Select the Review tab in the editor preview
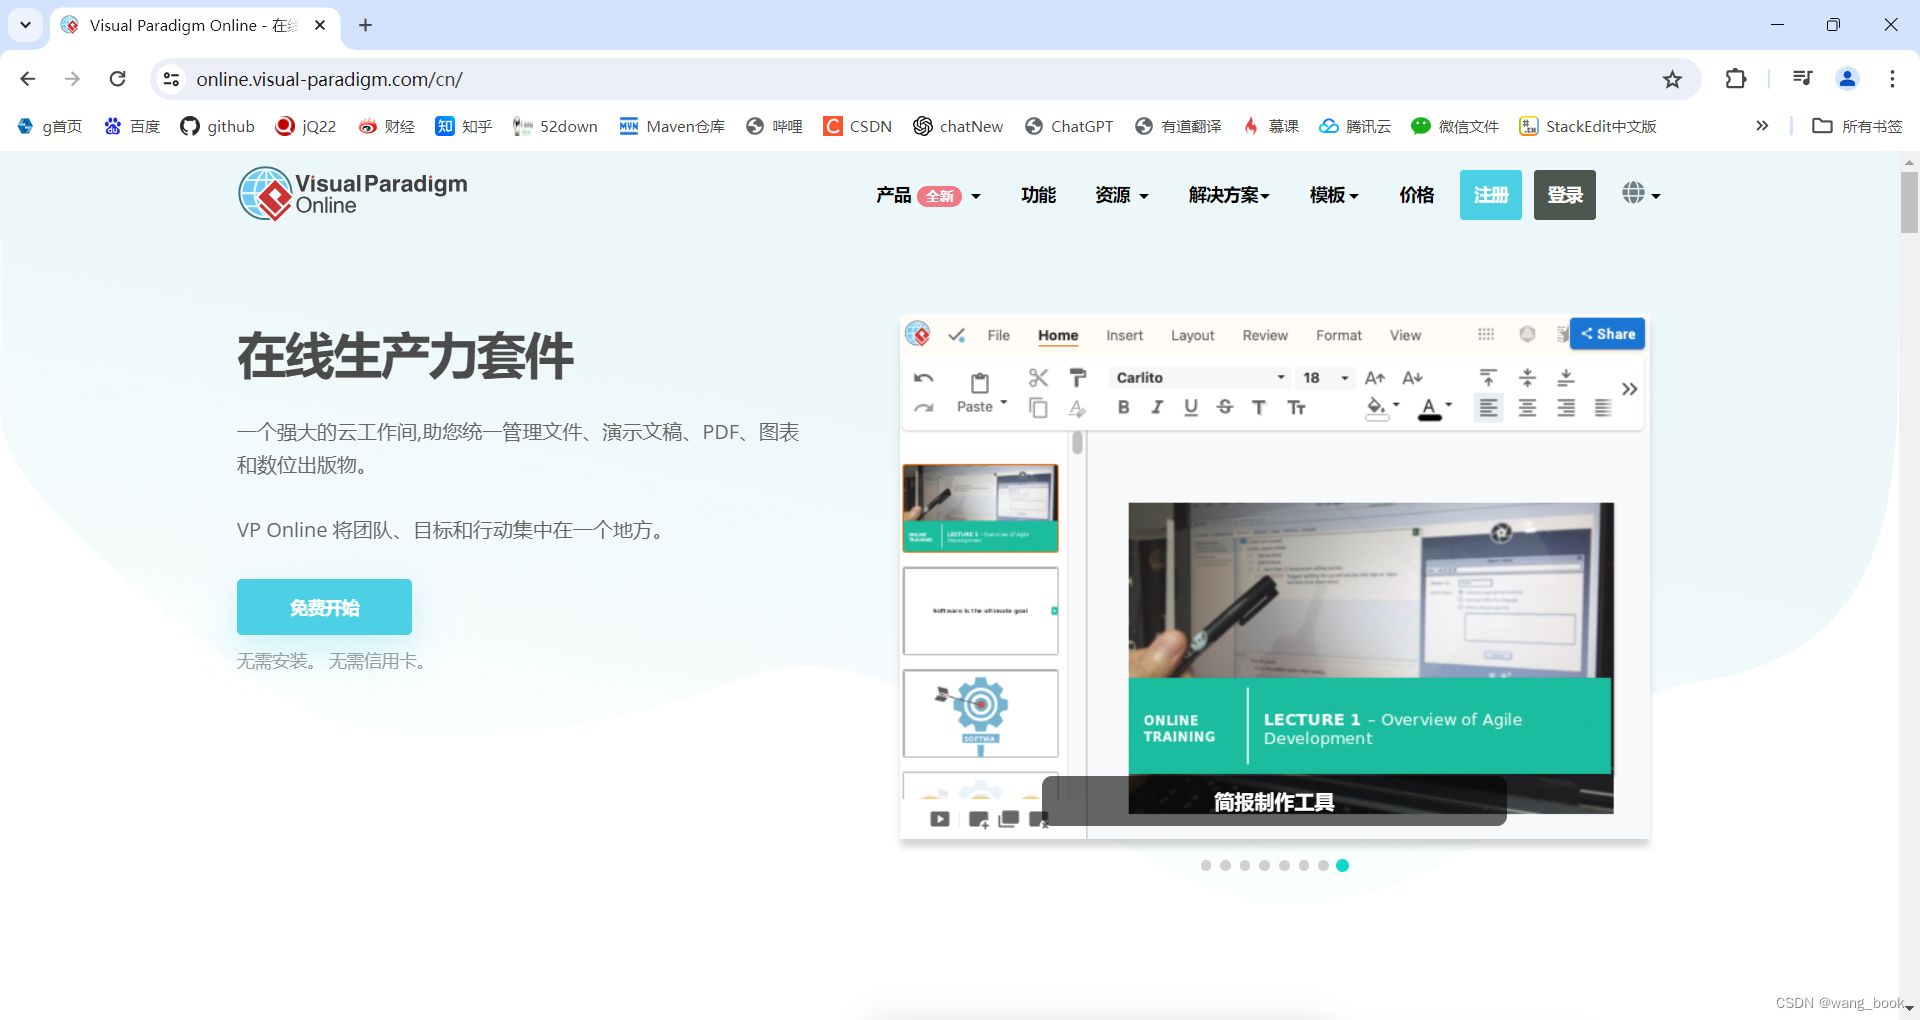 tap(1265, 336)
